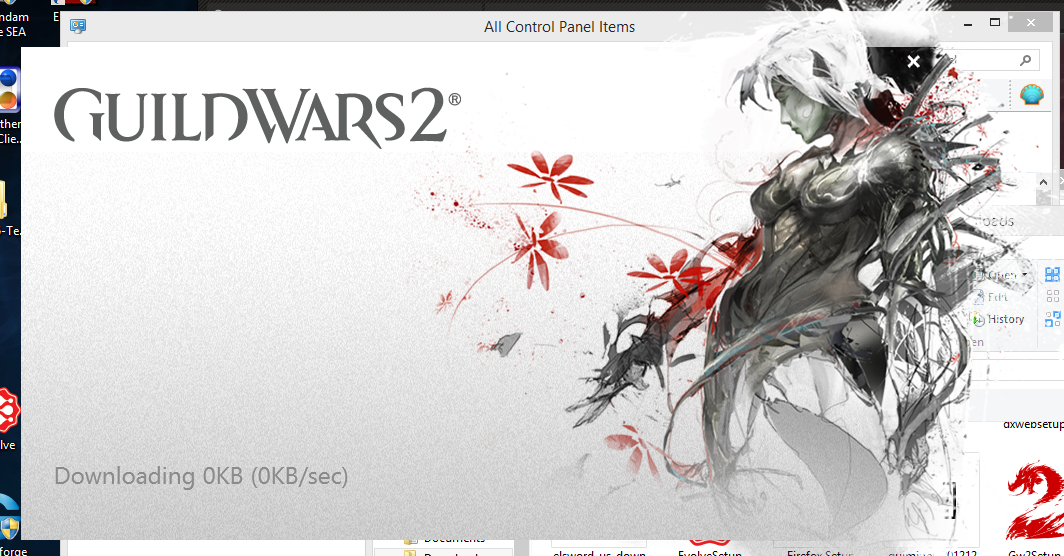Viewport: 1064px width, 556px height.
Task: Select the dxwebsetup file label
Action: click(1033, 424)
